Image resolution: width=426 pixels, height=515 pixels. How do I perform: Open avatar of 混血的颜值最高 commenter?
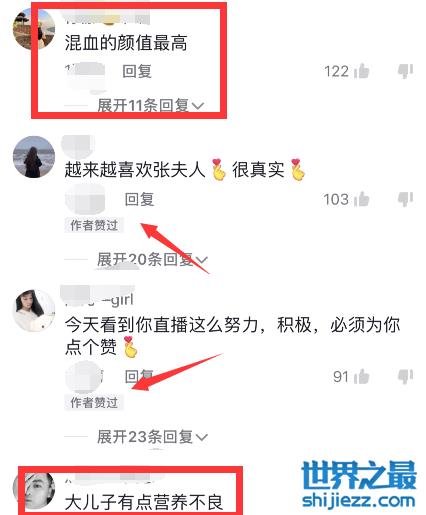point(34,29)
